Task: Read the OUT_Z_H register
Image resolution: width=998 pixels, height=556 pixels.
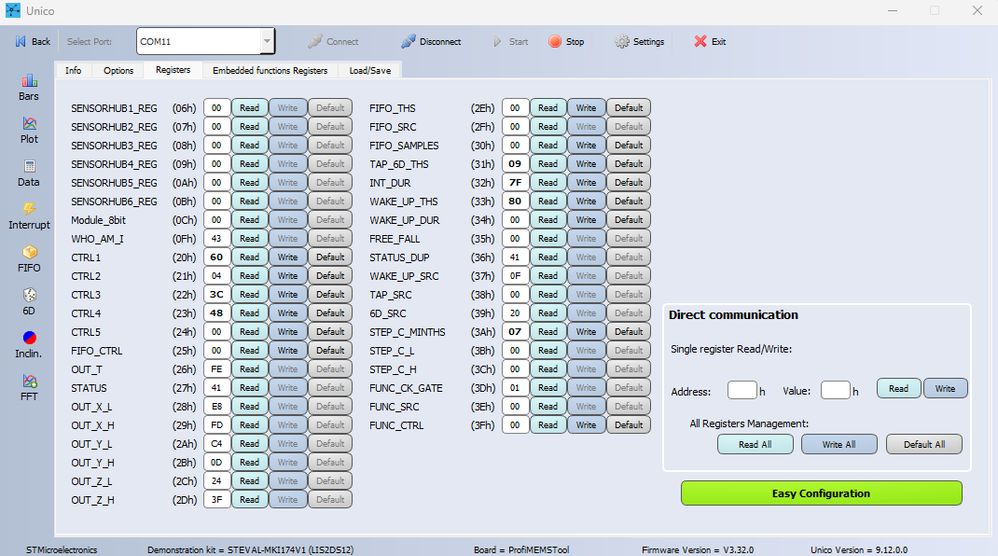Action: tap(250, 499)
